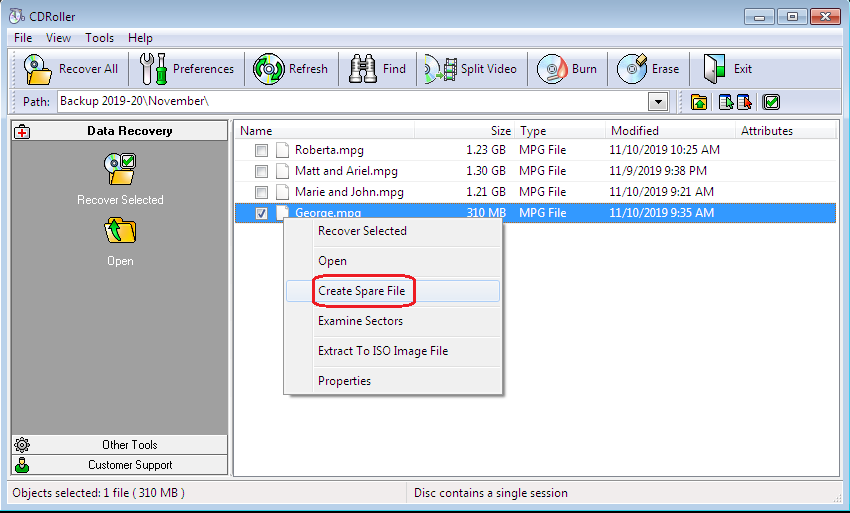Viewport: 850px width, 513px height.
Task: Click the Recover All toolbar button
Action: pos(70,69)
